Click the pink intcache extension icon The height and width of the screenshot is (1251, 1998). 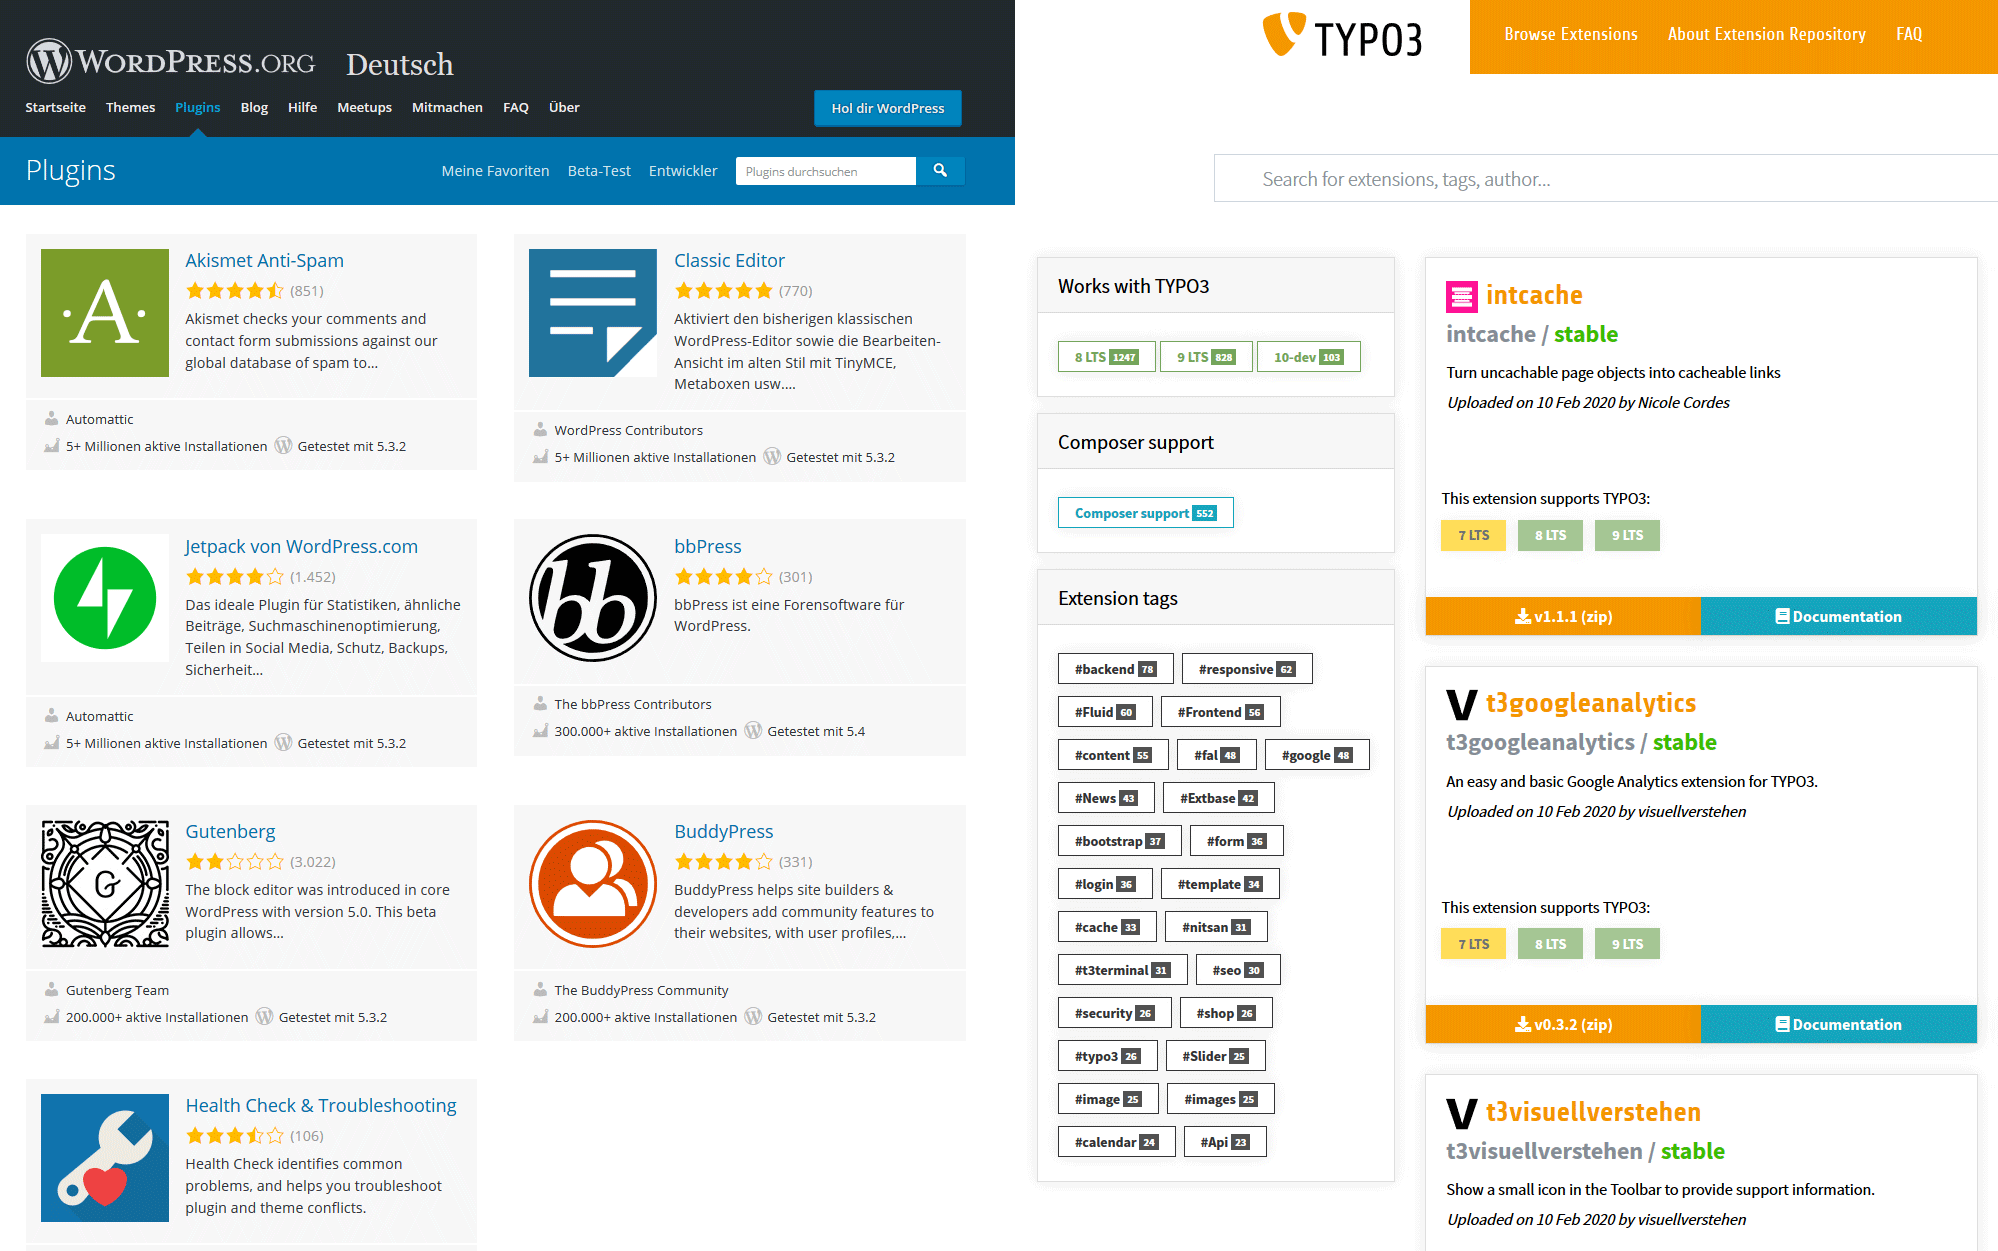pos(1462,296)
